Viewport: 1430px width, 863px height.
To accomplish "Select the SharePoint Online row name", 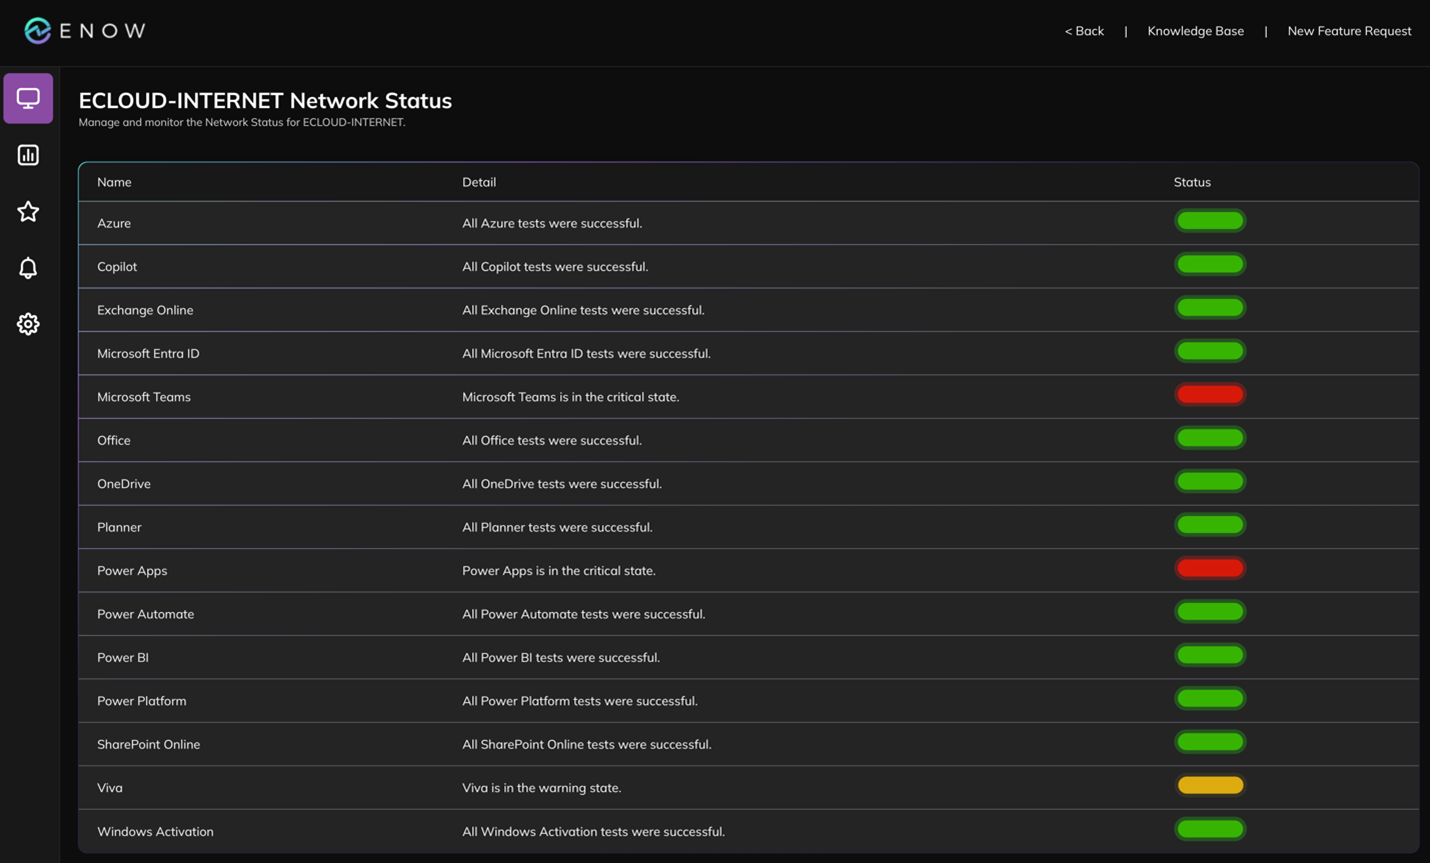I will point(149,745).
